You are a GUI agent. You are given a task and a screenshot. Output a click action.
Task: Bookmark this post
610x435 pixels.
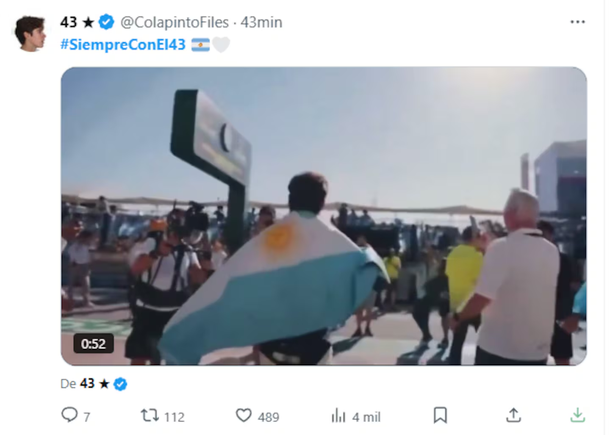(440, 415)
